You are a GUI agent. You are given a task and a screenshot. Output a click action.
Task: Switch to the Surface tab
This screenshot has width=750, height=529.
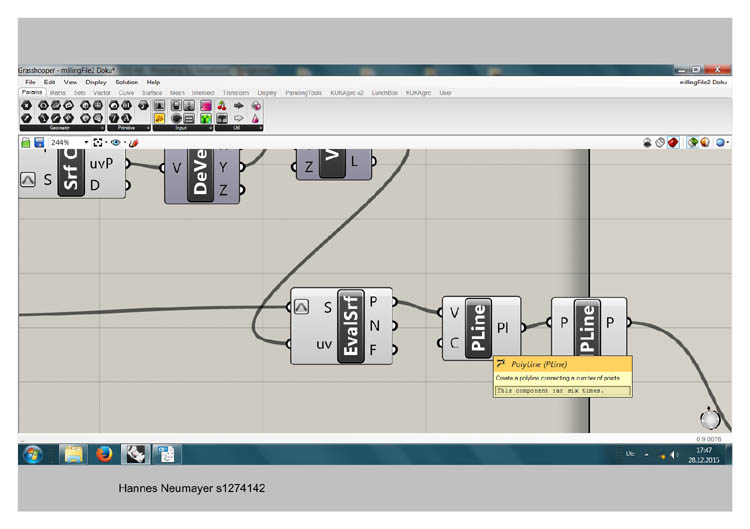(x=152, y=93)
